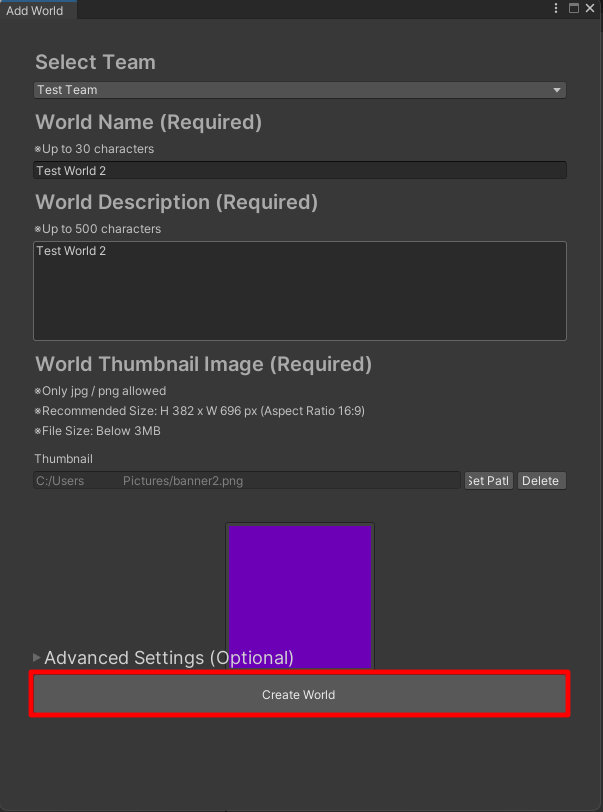603x812 pixels.
Task: Click the World Name input field
Action: (300, 170)
